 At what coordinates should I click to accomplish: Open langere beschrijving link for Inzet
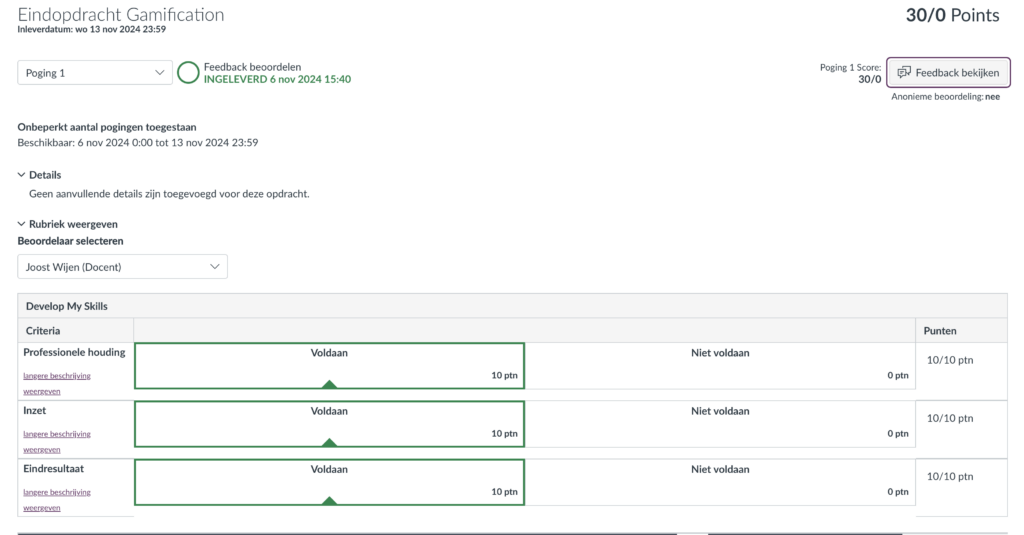(x=57, y=442)
